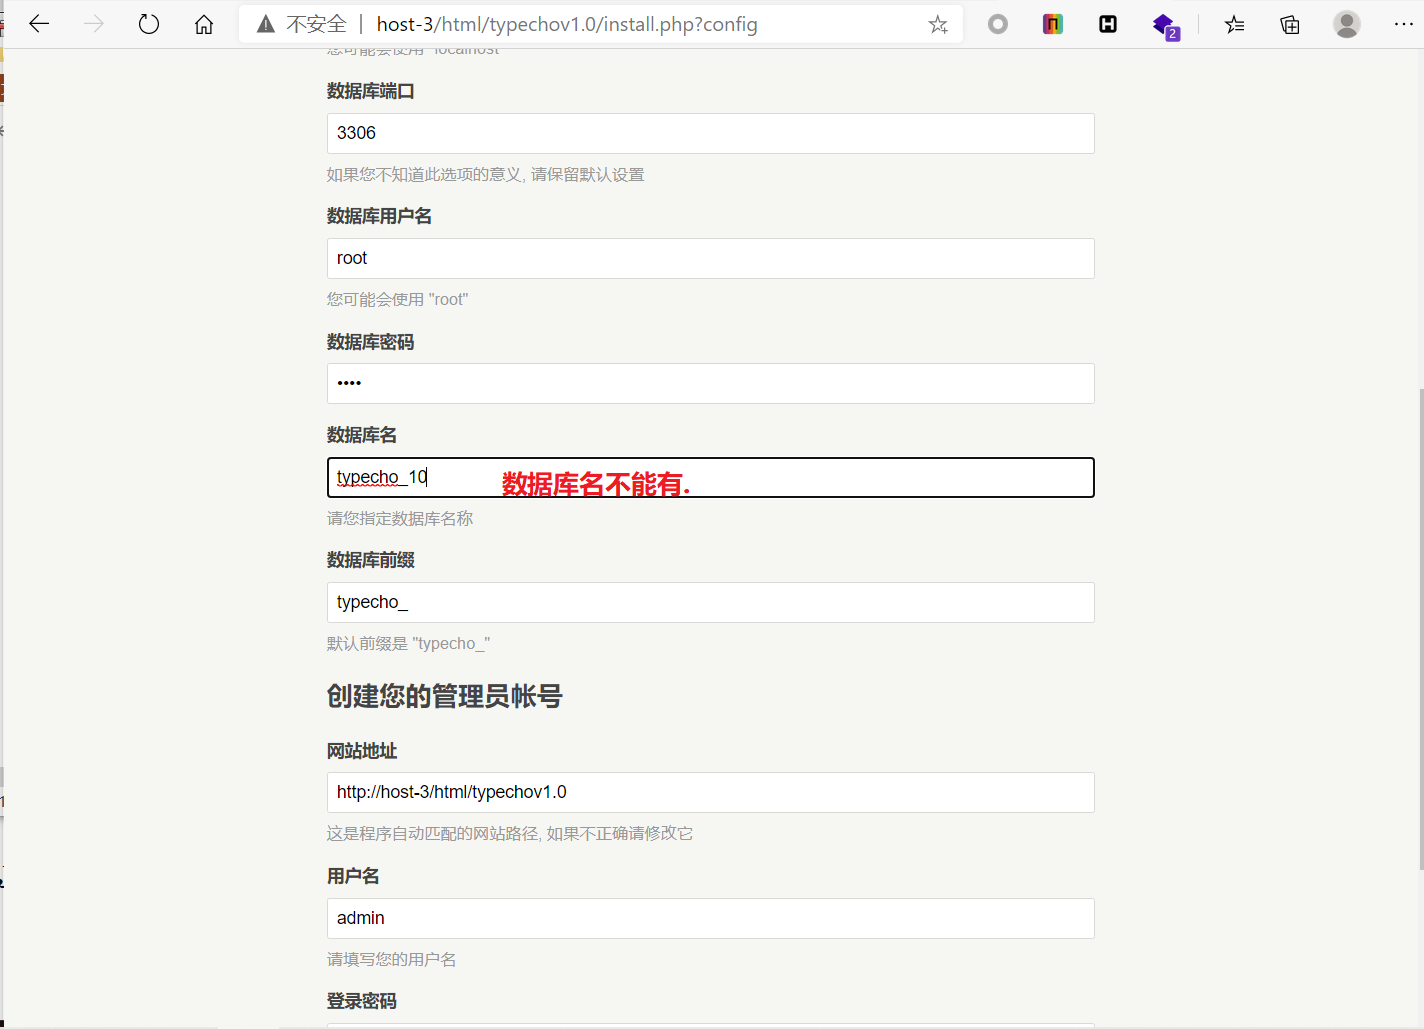Add this page to favorites via star

pos(938,23)
